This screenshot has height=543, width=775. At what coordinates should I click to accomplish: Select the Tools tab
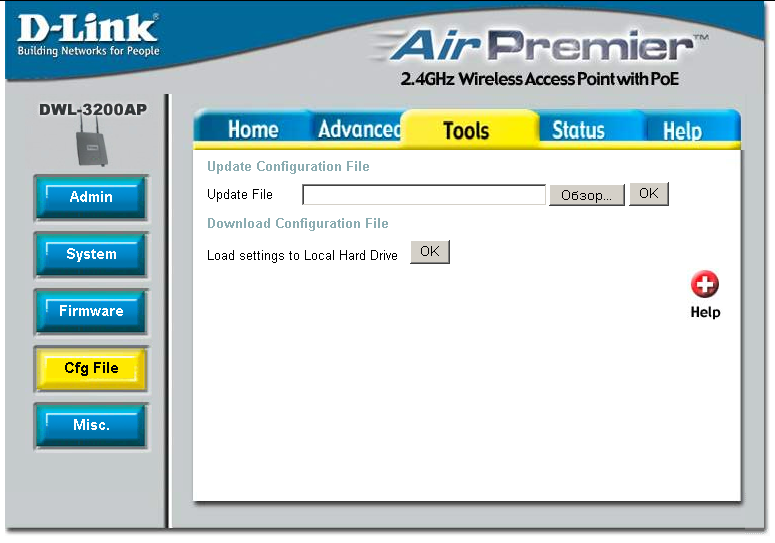(466, 130)
